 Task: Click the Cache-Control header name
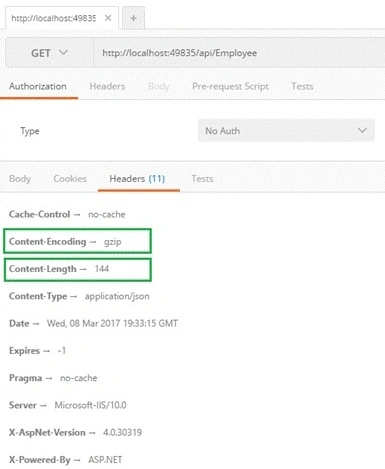pyautogui.click(x=40, y=214)
